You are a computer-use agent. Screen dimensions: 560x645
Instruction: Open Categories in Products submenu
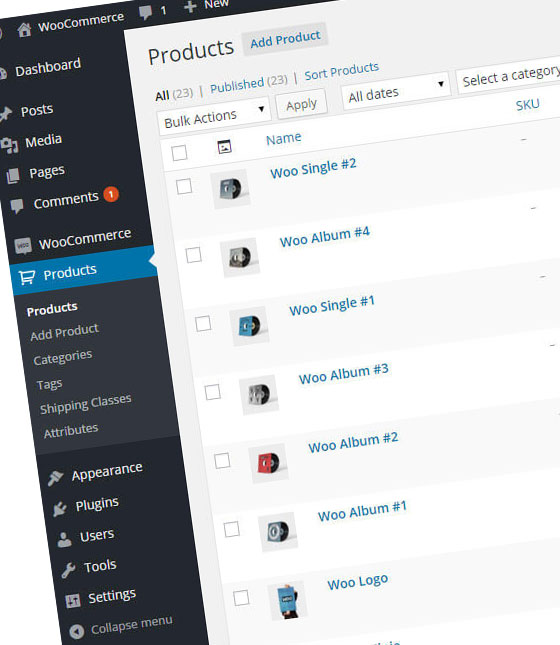tap(63, 357)
